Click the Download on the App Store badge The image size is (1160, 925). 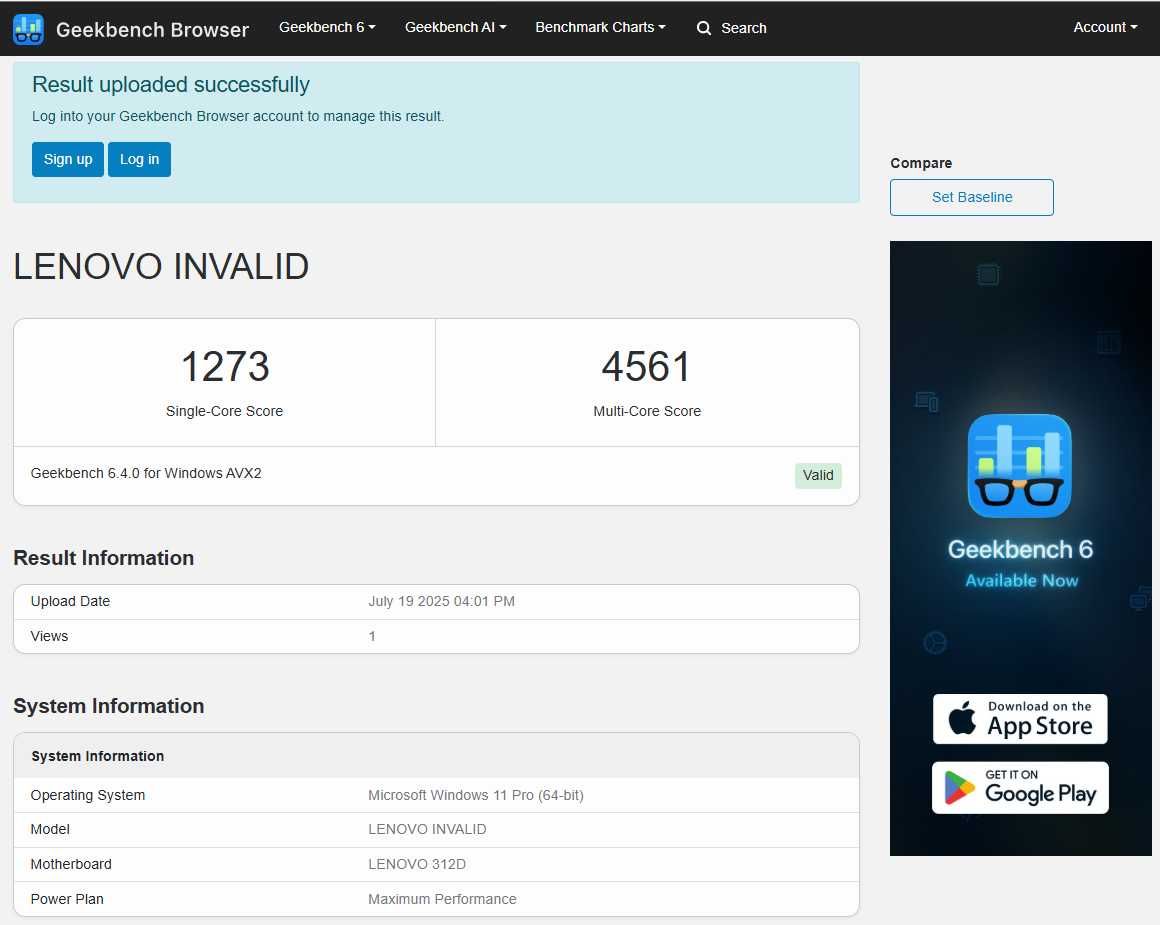[x=1020, y=719]
